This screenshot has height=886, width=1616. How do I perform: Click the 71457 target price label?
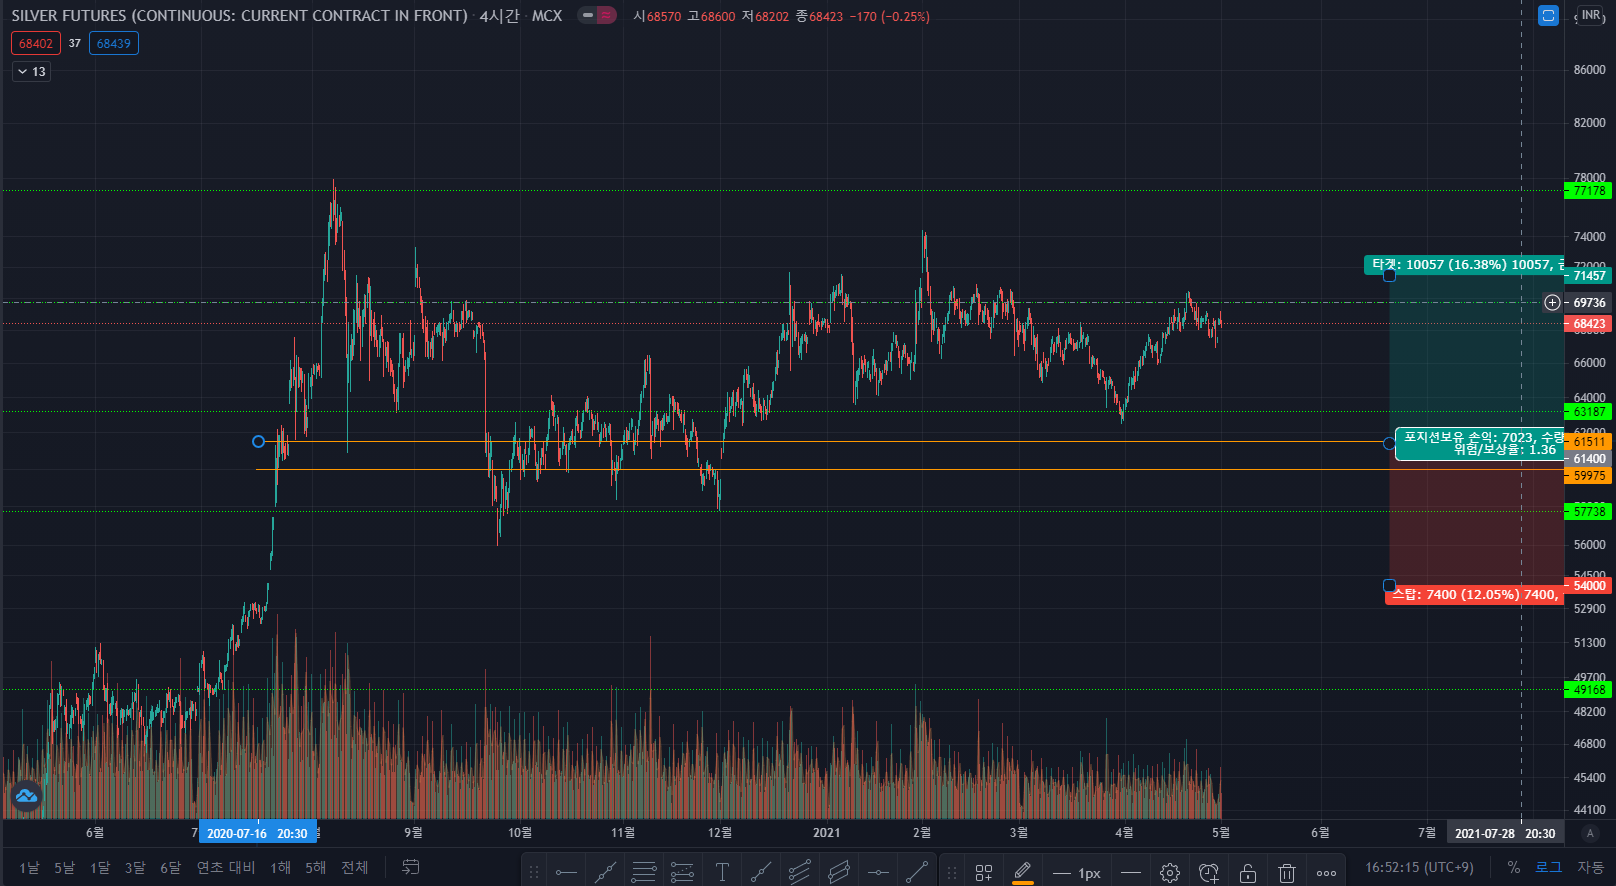click(1588, 275)
